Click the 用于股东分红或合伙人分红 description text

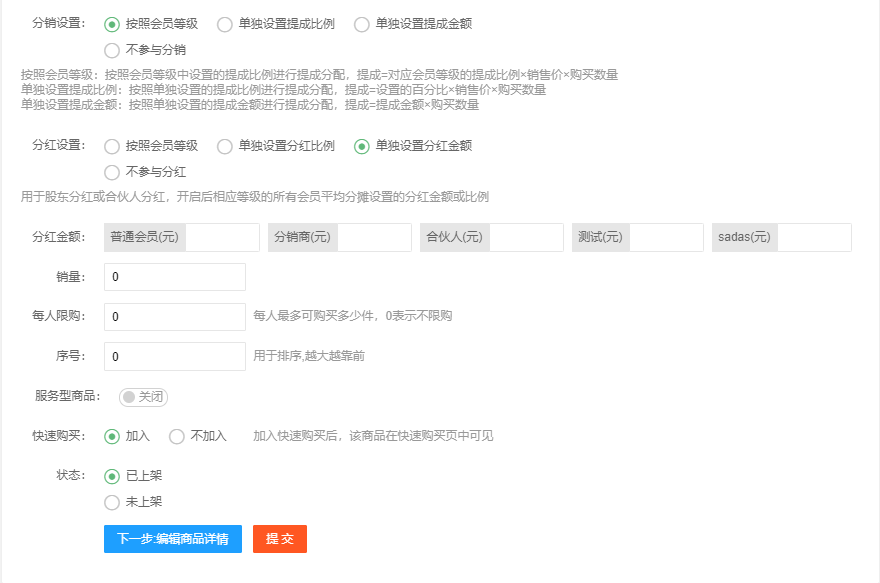[x=255, y=197]
